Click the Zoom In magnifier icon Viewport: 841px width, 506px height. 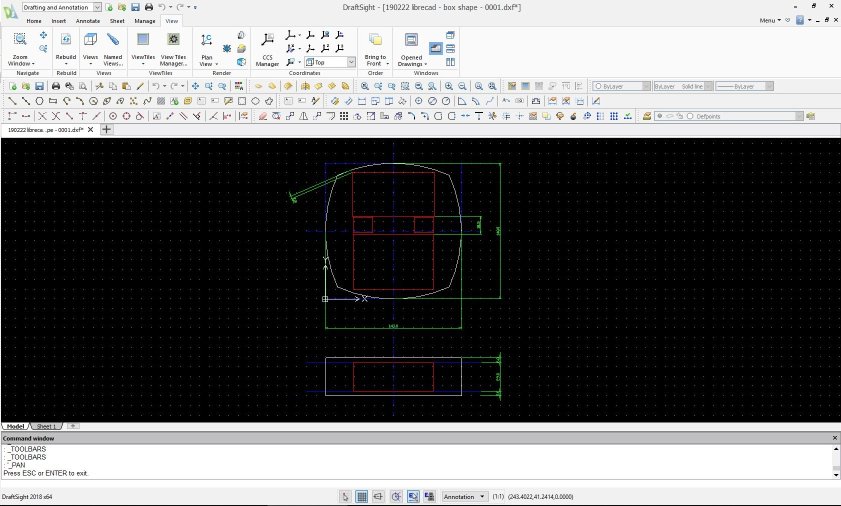[x=448, y=86]
